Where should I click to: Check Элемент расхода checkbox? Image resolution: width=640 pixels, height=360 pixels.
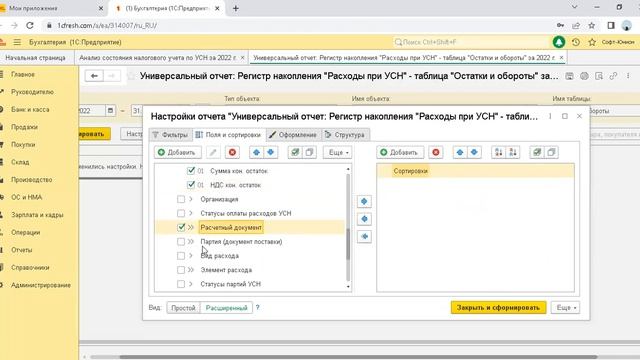(x=181, y=270)
